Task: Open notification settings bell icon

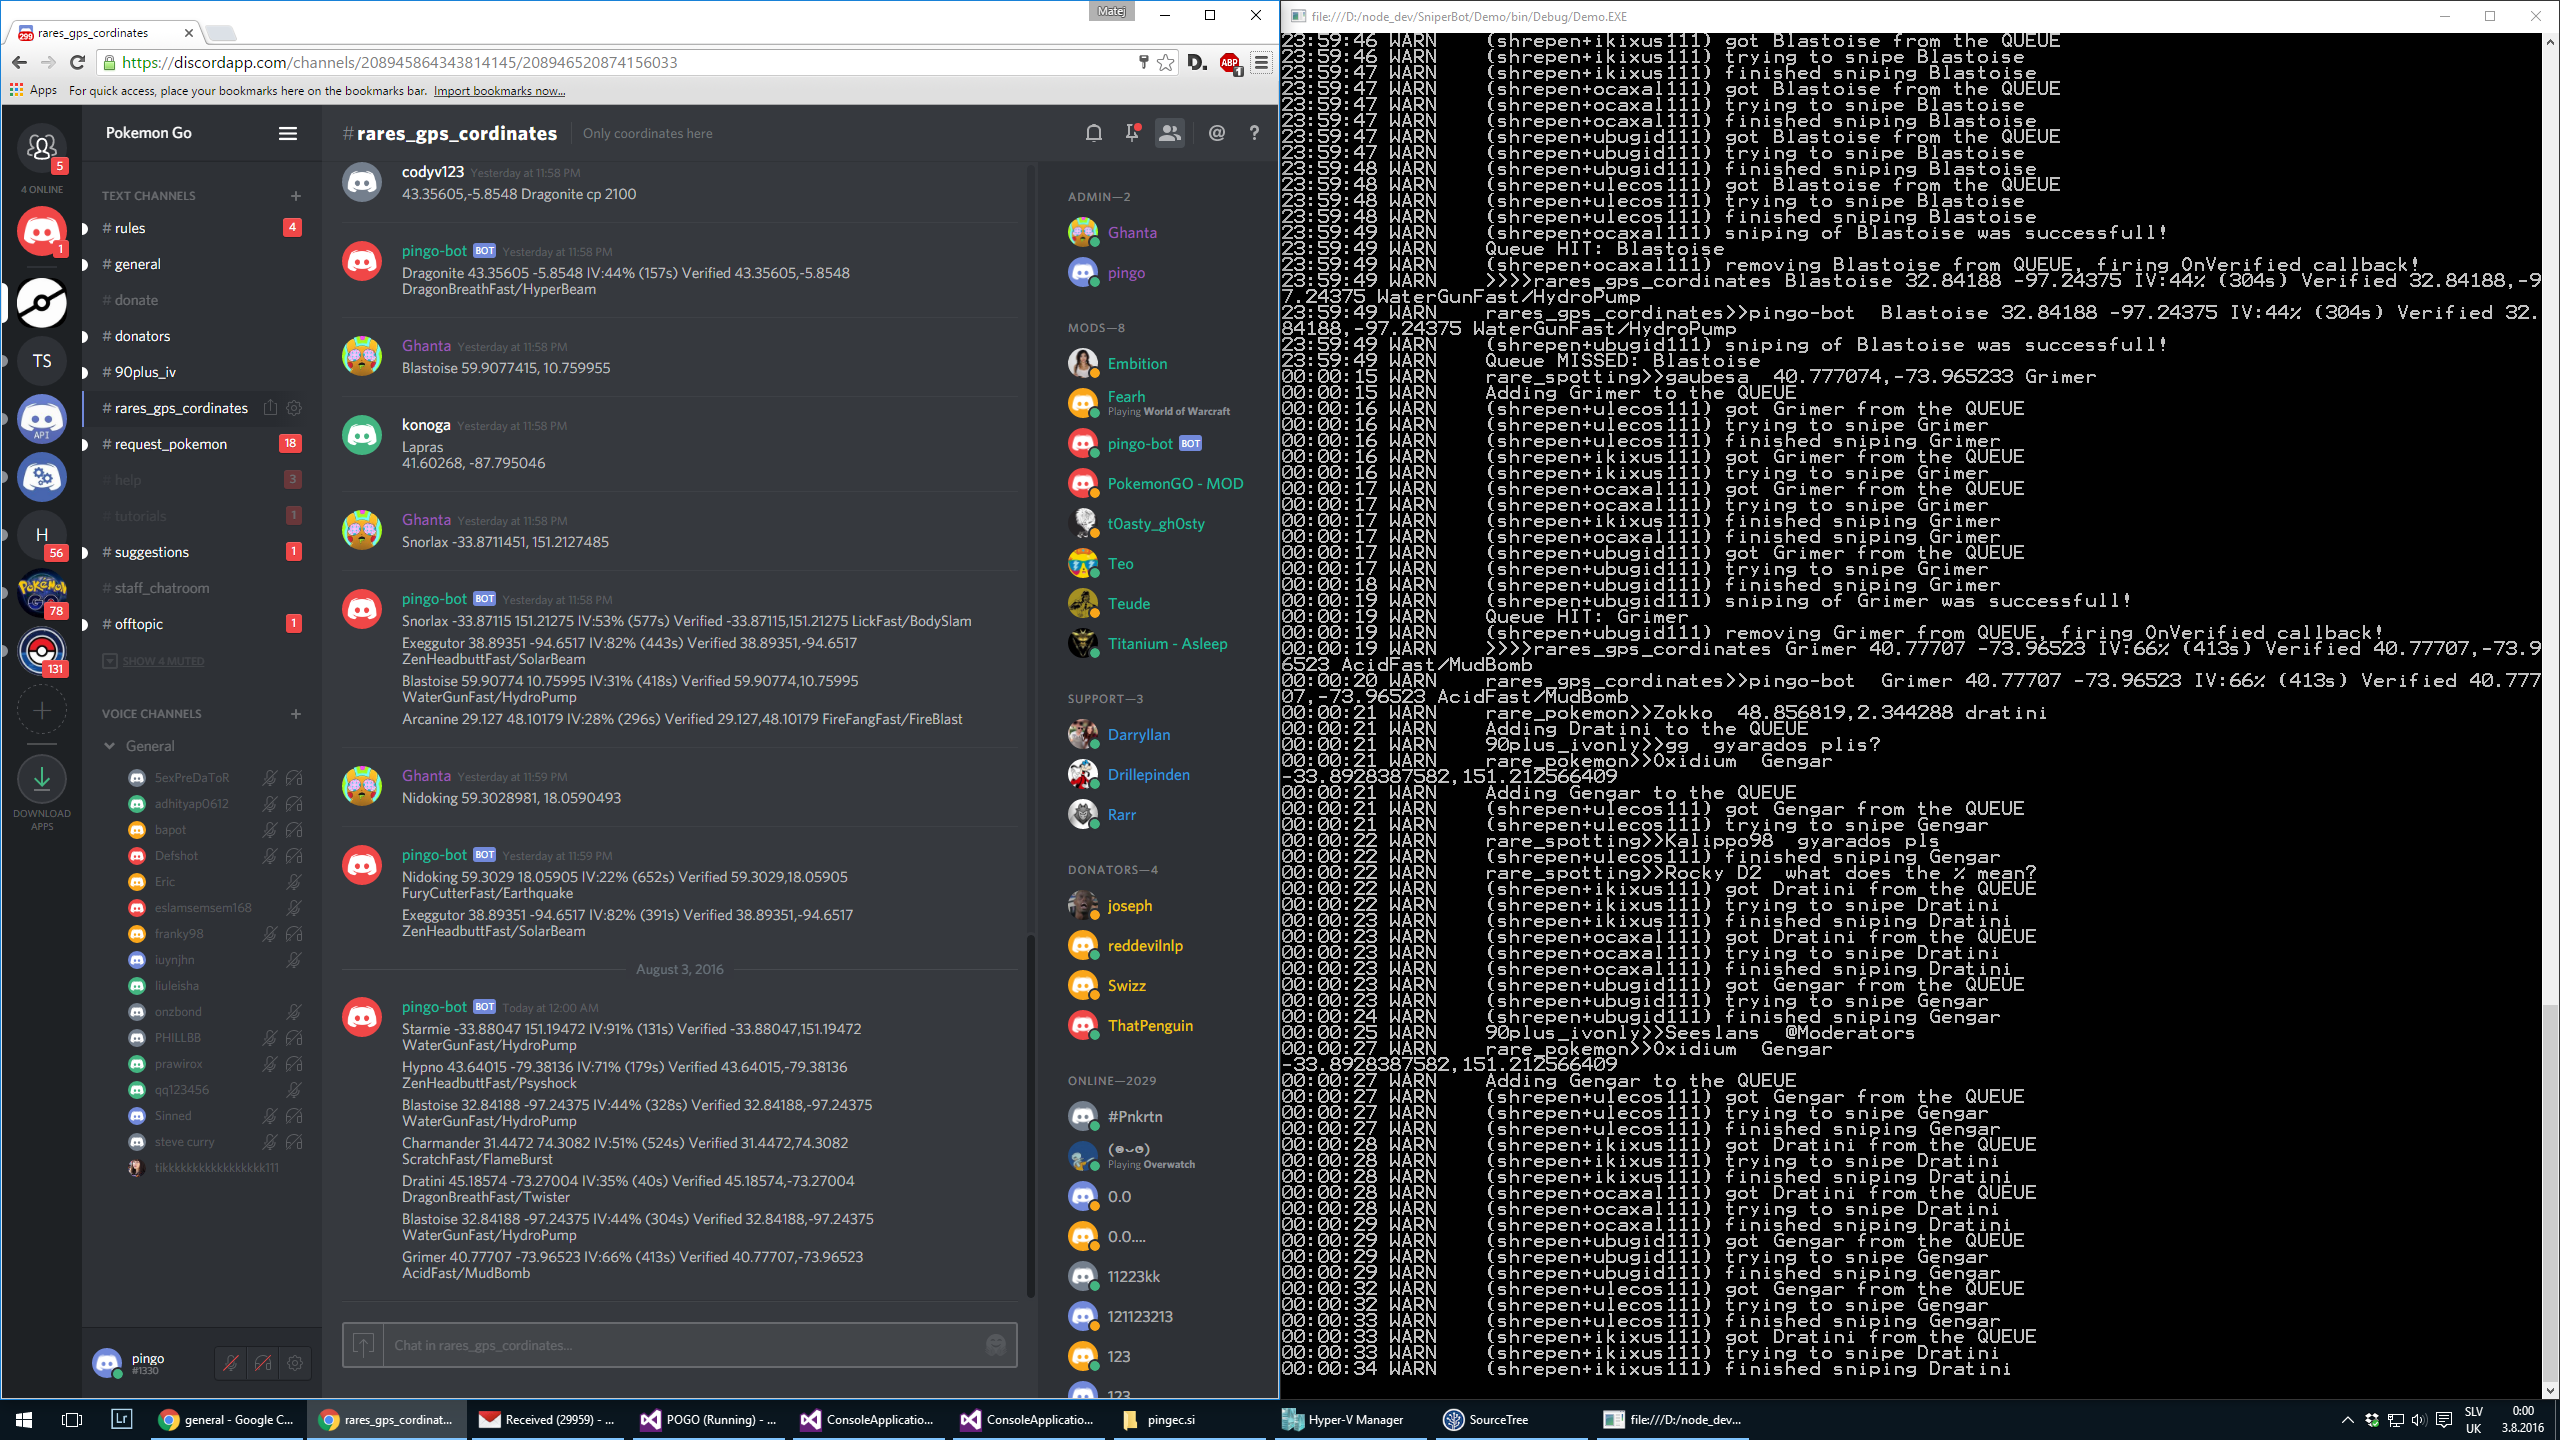Action: click(1093, 133)
